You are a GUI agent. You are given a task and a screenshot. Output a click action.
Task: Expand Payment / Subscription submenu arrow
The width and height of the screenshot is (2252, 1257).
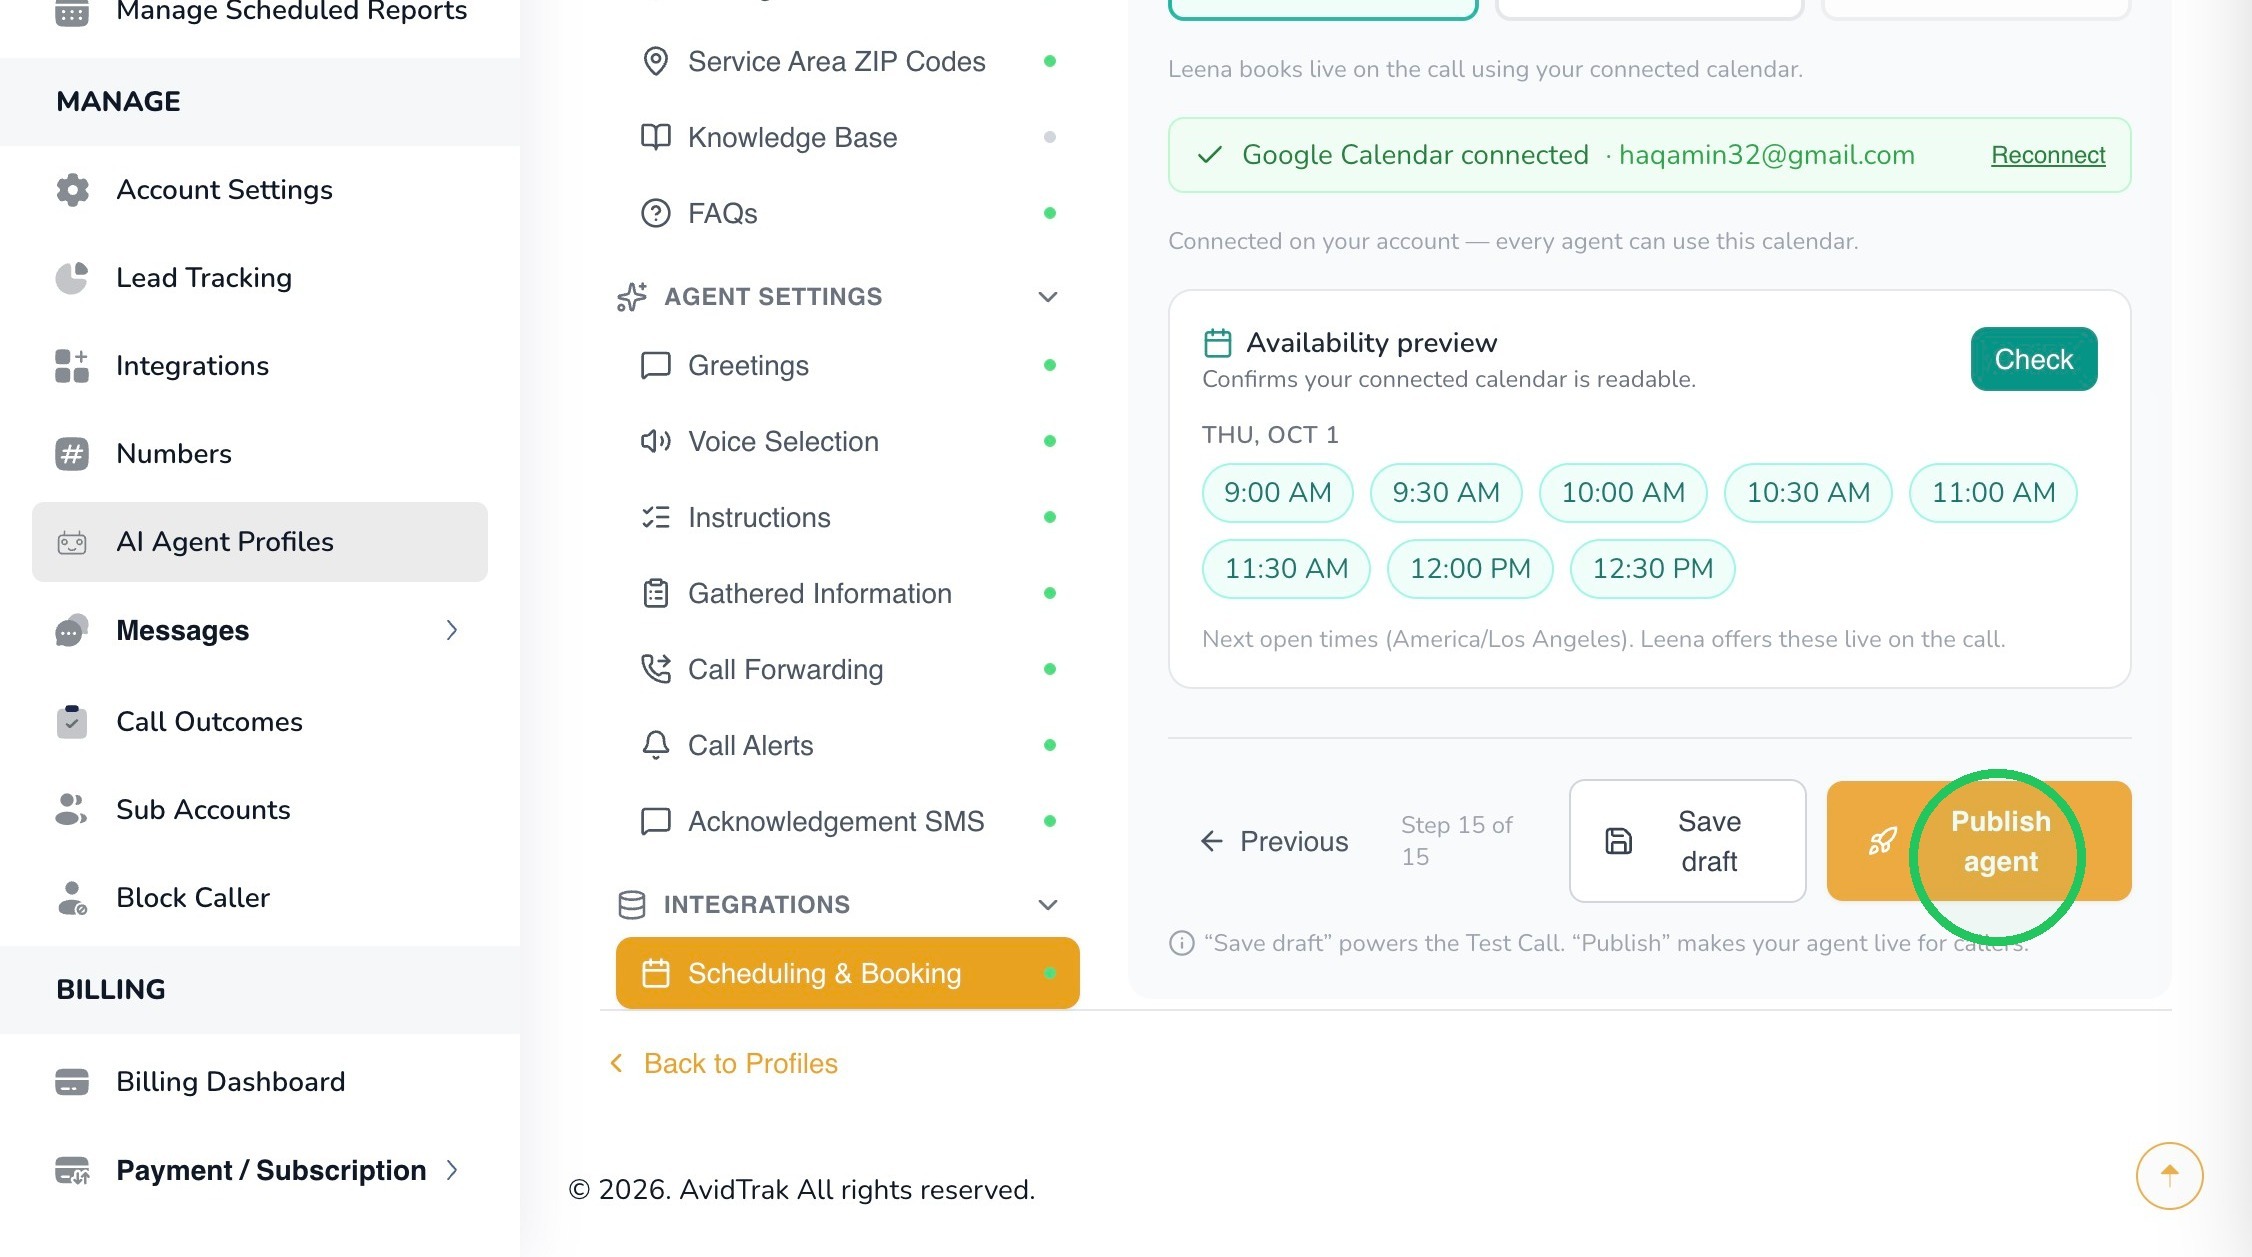pos(452,1170)
